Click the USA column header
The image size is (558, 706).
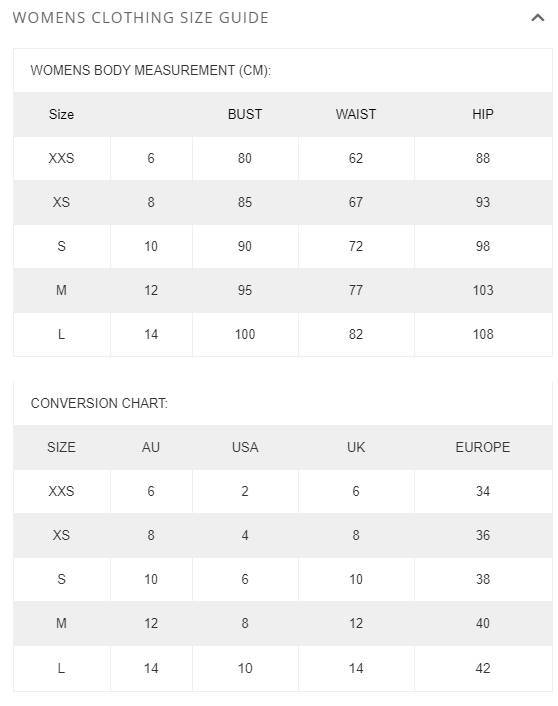click(245, 447)
